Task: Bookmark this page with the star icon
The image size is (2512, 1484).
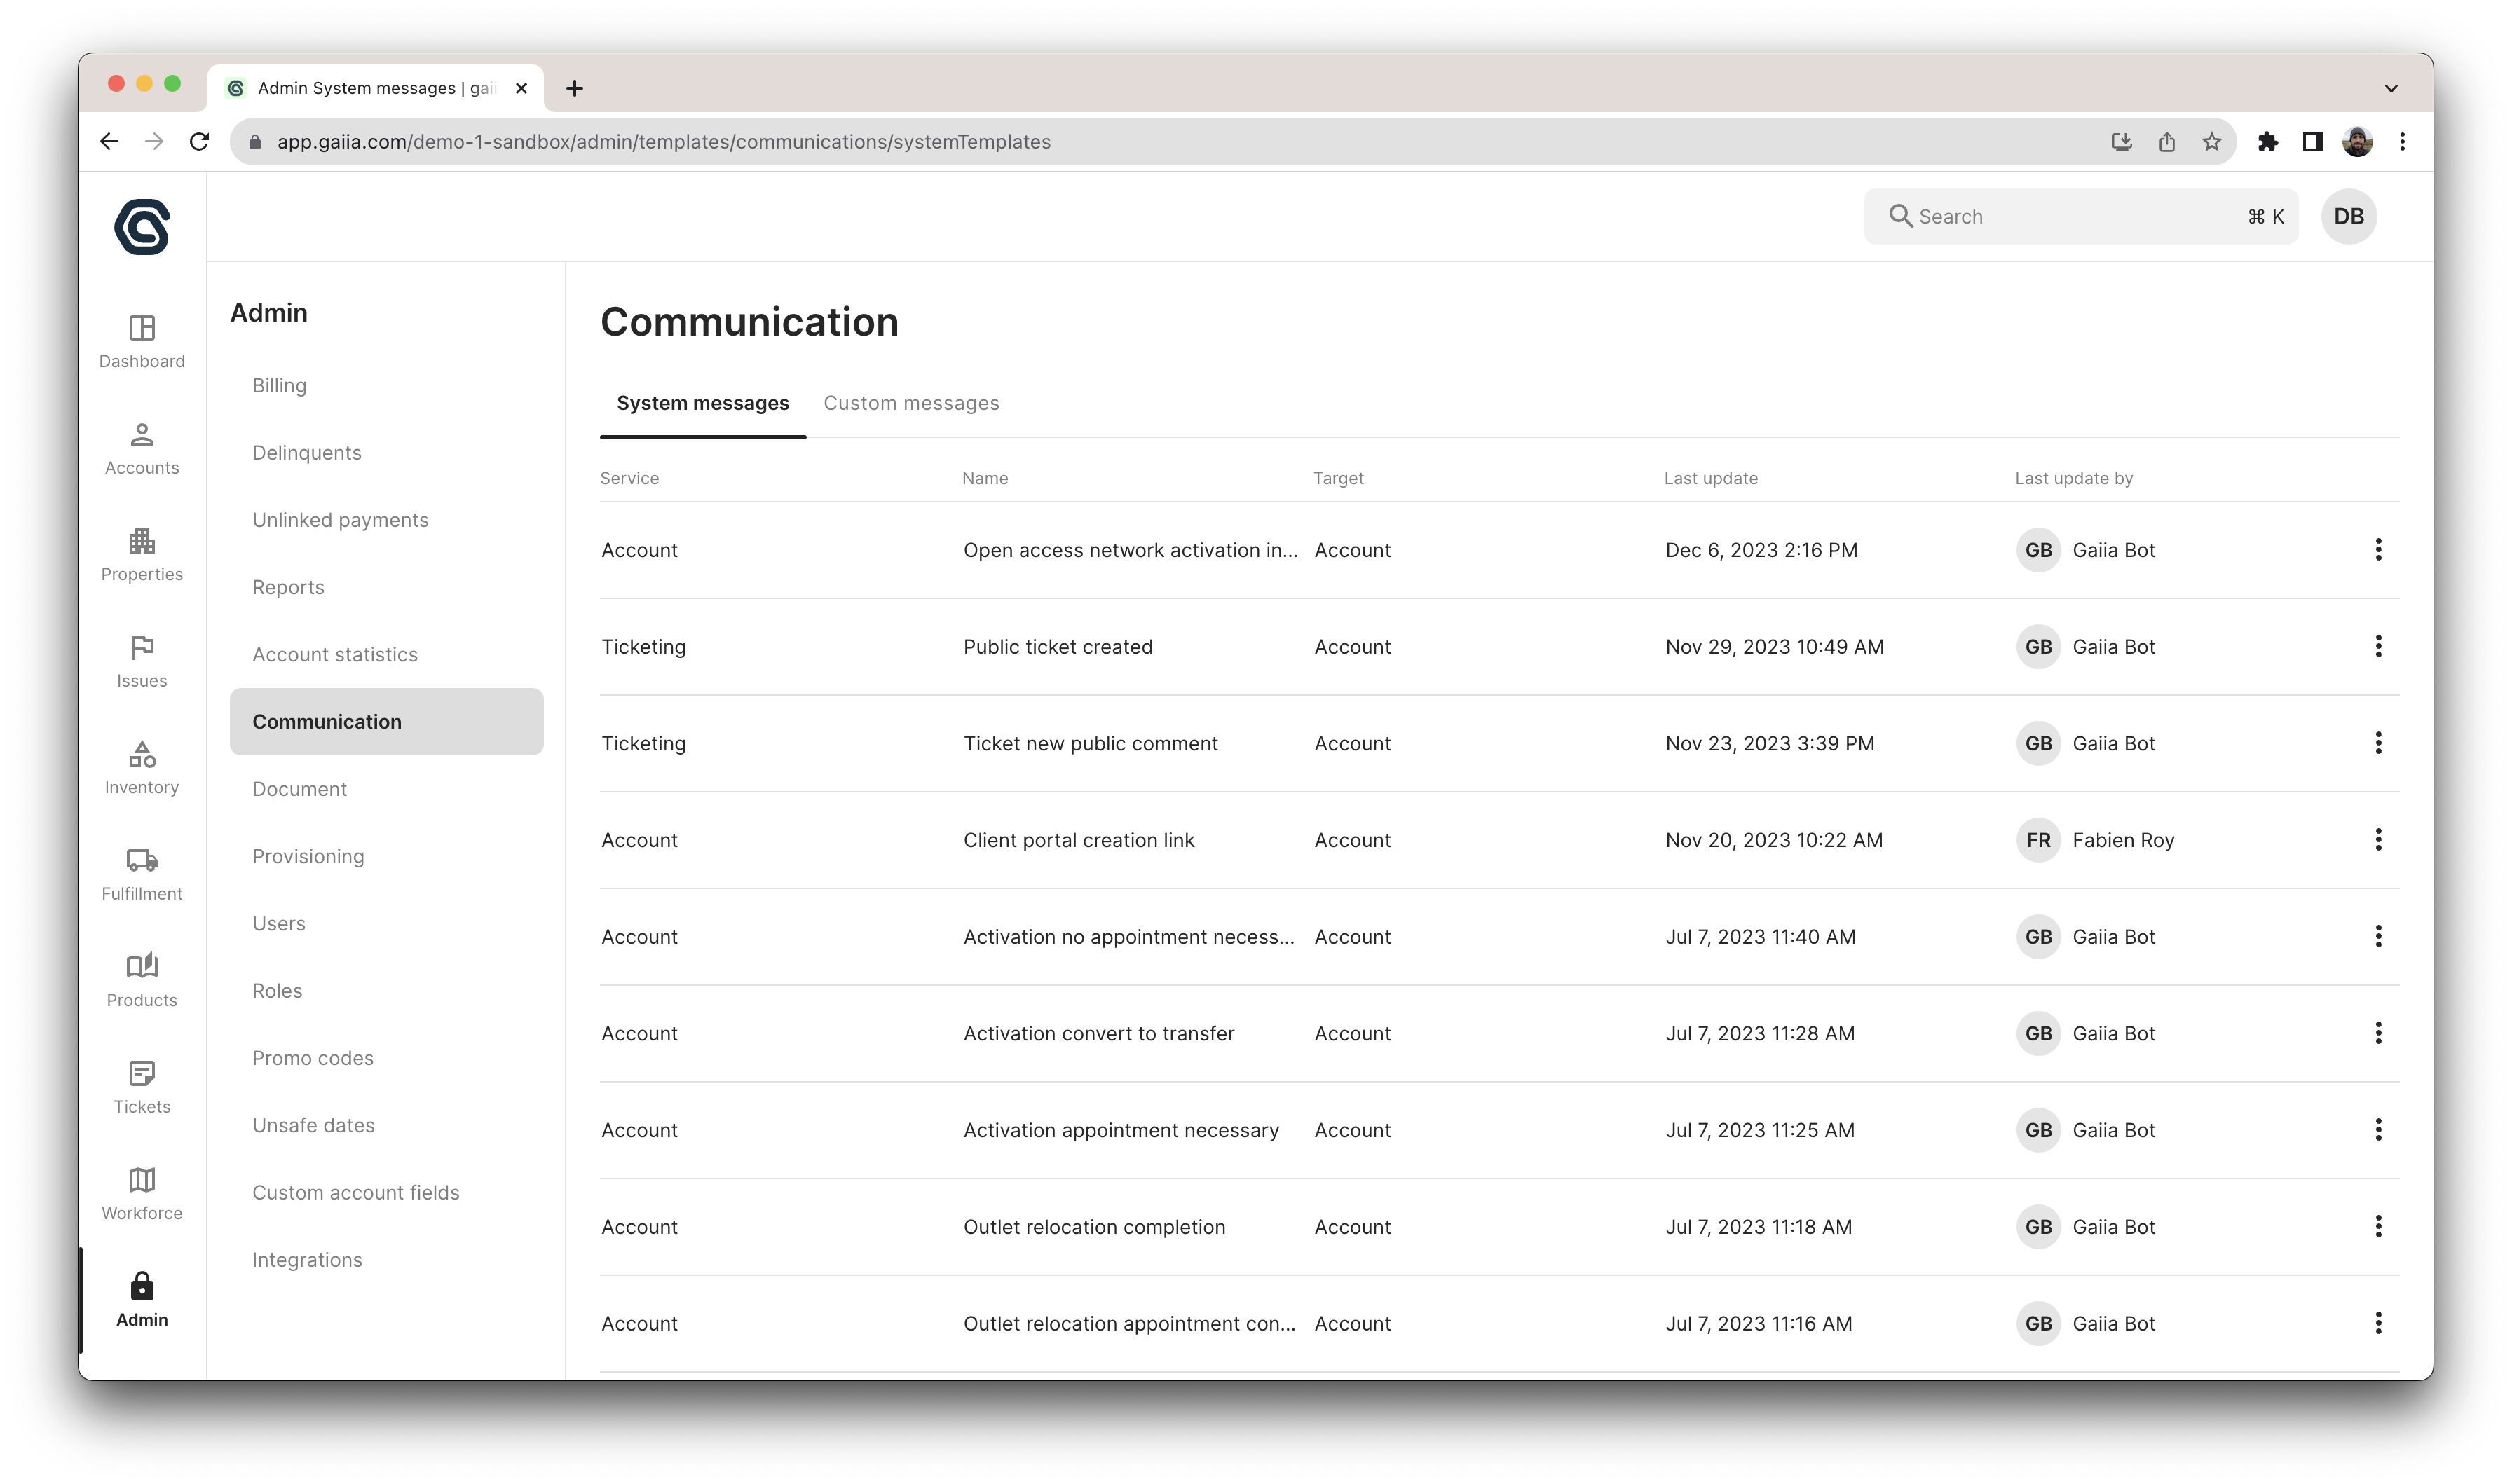Action: tap(2211, 142)
